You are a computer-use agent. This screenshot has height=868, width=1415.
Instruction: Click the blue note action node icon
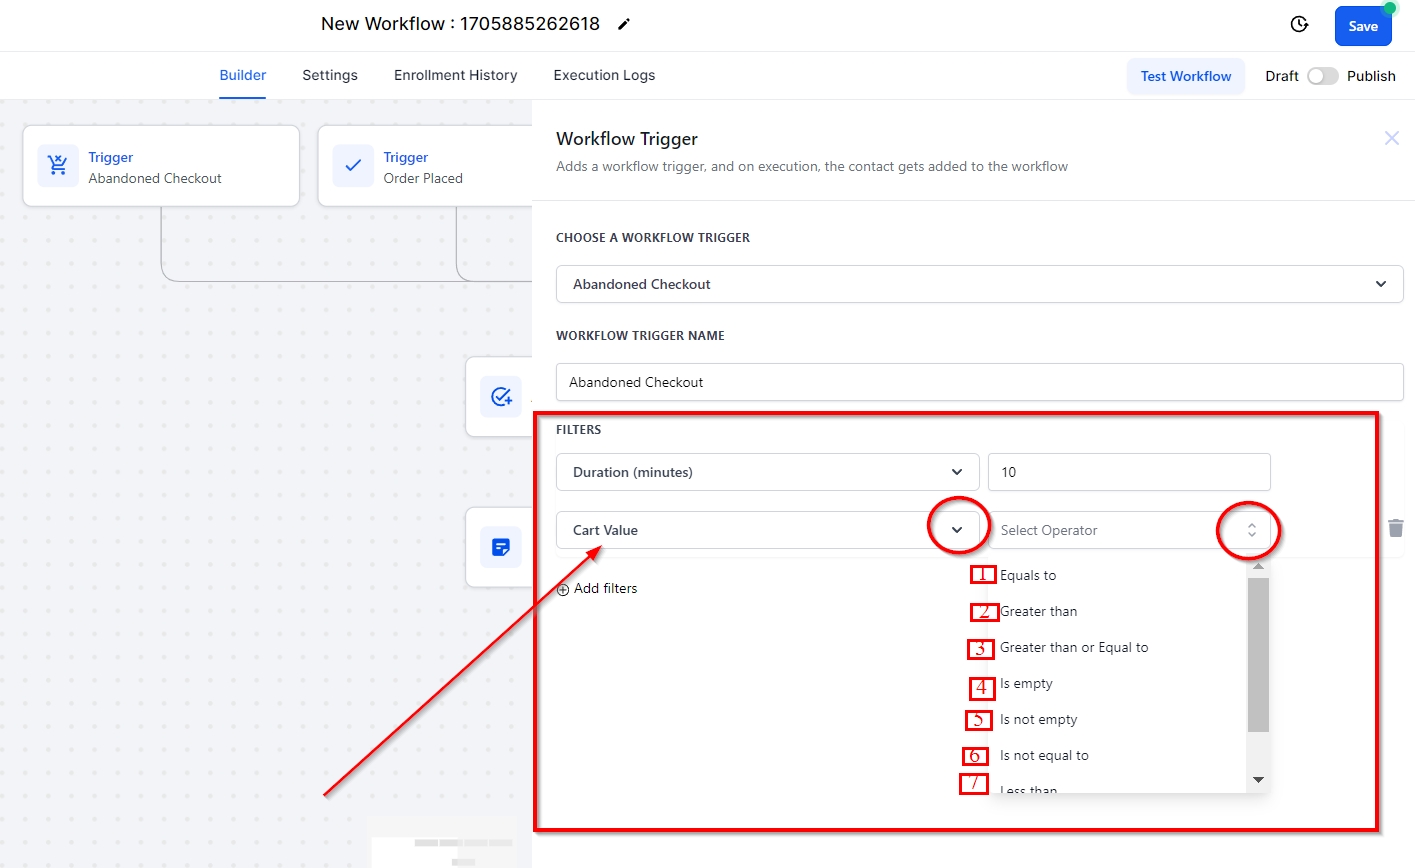(x=501, y=547)
